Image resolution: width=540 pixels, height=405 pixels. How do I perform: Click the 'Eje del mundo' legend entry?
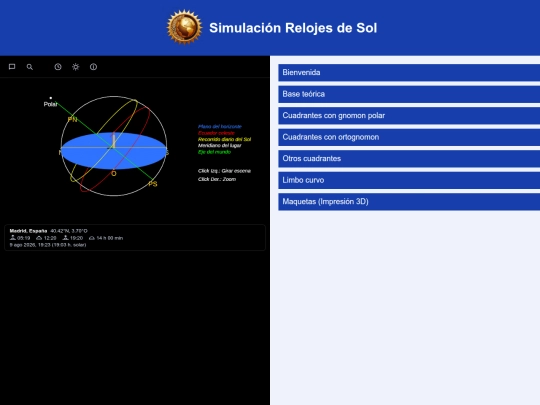click(x=214, y=152)
